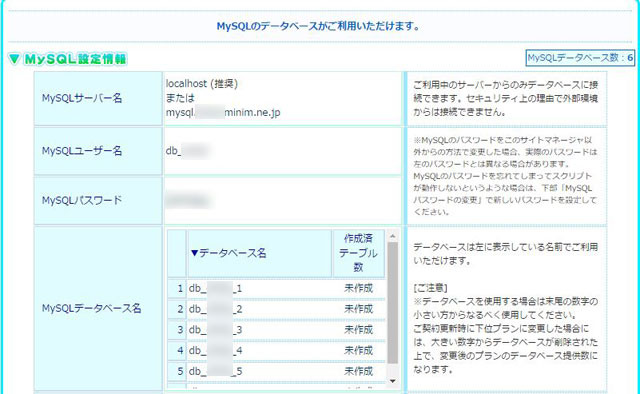Click 未作成 status in row 1
Image resolution: width=640 pixels, height=394 pixels.
click(358, 288)
